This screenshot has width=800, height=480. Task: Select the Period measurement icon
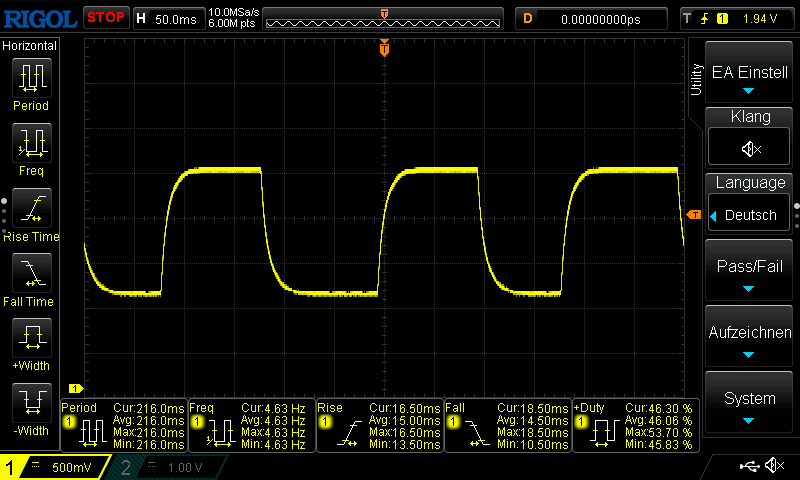(x=31, y=80)
